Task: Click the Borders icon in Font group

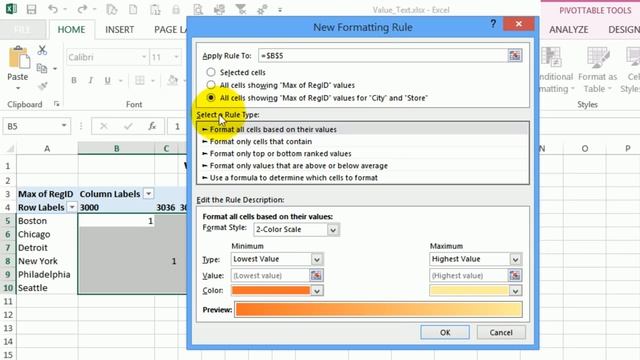Action: click(140, 80)
